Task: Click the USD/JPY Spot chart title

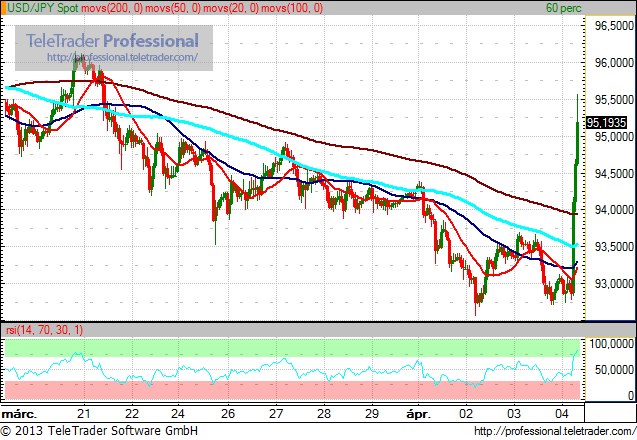Action: pyautogui.click(x=43, y=8)
